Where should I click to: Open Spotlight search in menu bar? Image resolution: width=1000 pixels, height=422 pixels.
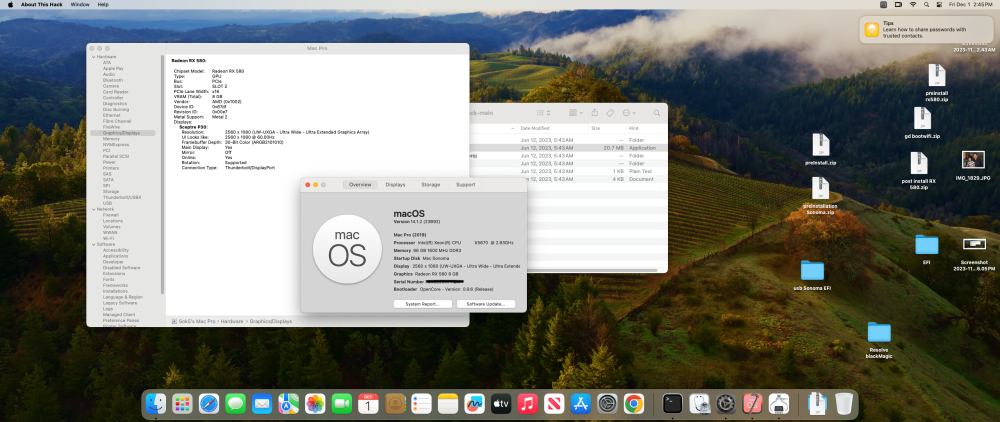tap(927, 4)
